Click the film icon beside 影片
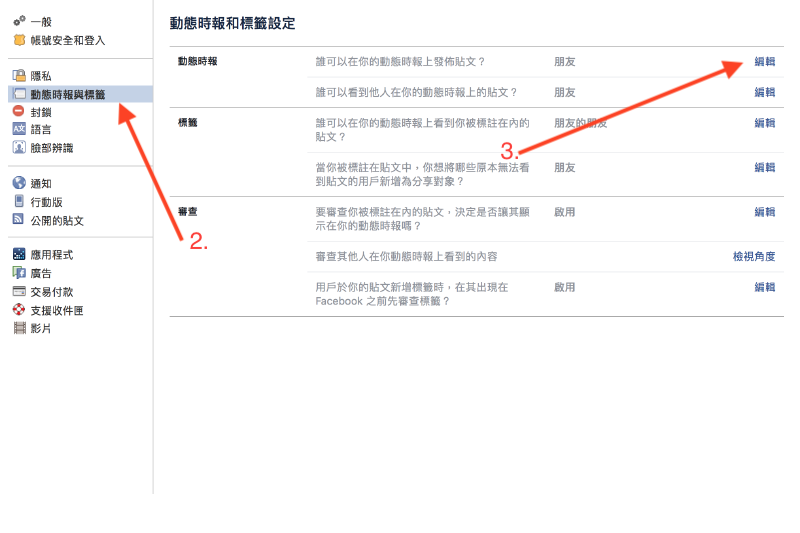 point(19,328)
